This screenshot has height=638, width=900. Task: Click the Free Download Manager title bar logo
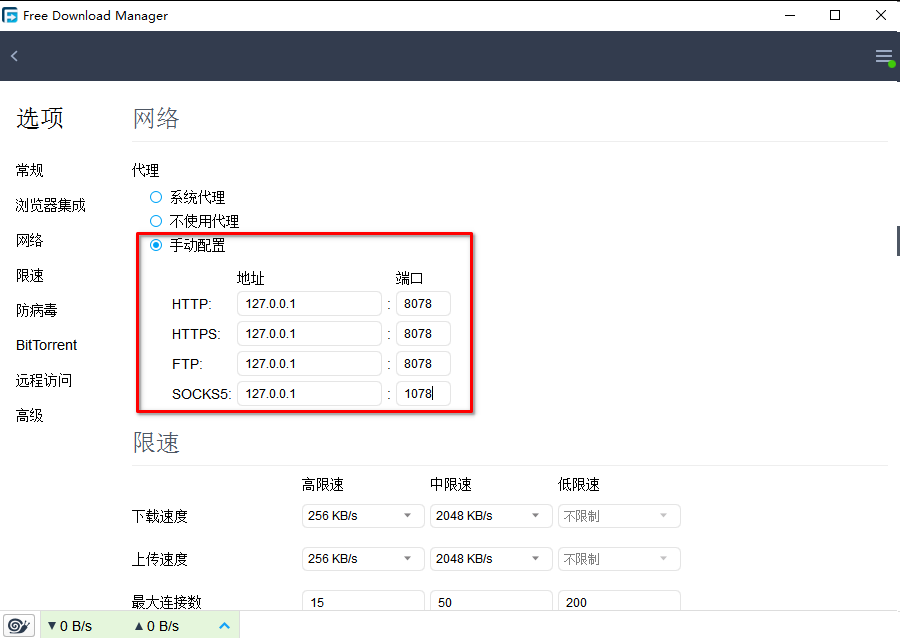11,15
